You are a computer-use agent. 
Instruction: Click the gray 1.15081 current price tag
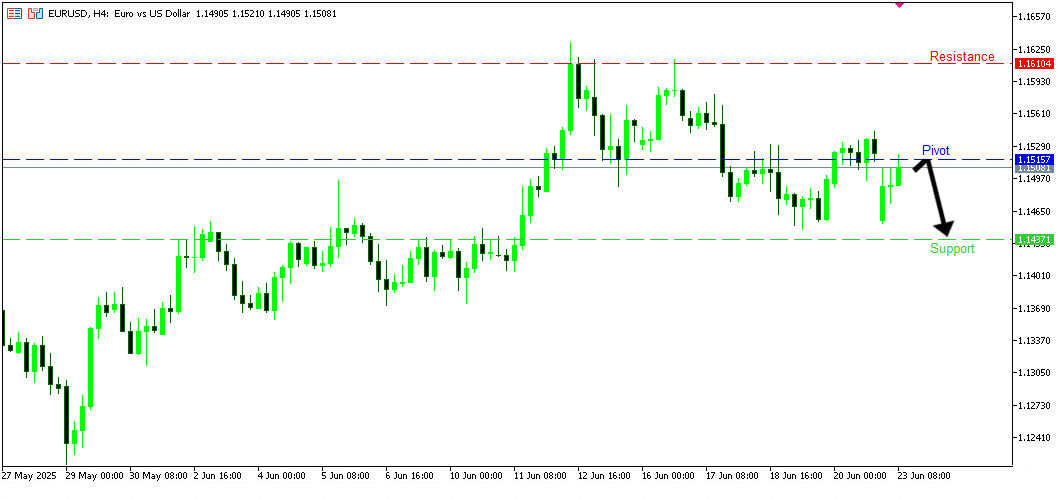coord(1032,169)
